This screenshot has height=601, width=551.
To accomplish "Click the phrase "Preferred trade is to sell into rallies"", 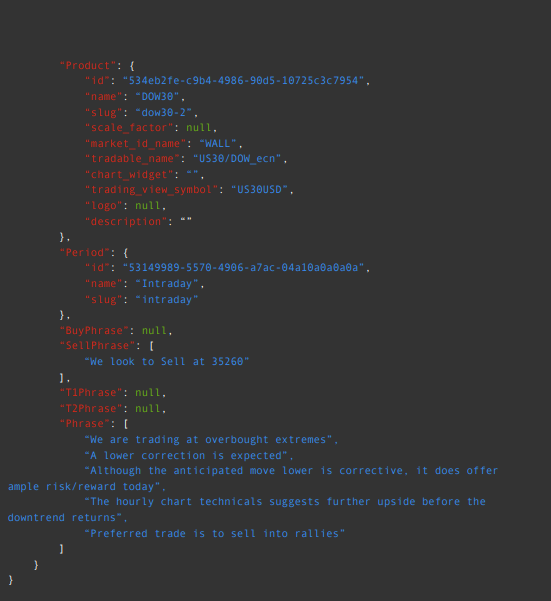I will point(215,534).
